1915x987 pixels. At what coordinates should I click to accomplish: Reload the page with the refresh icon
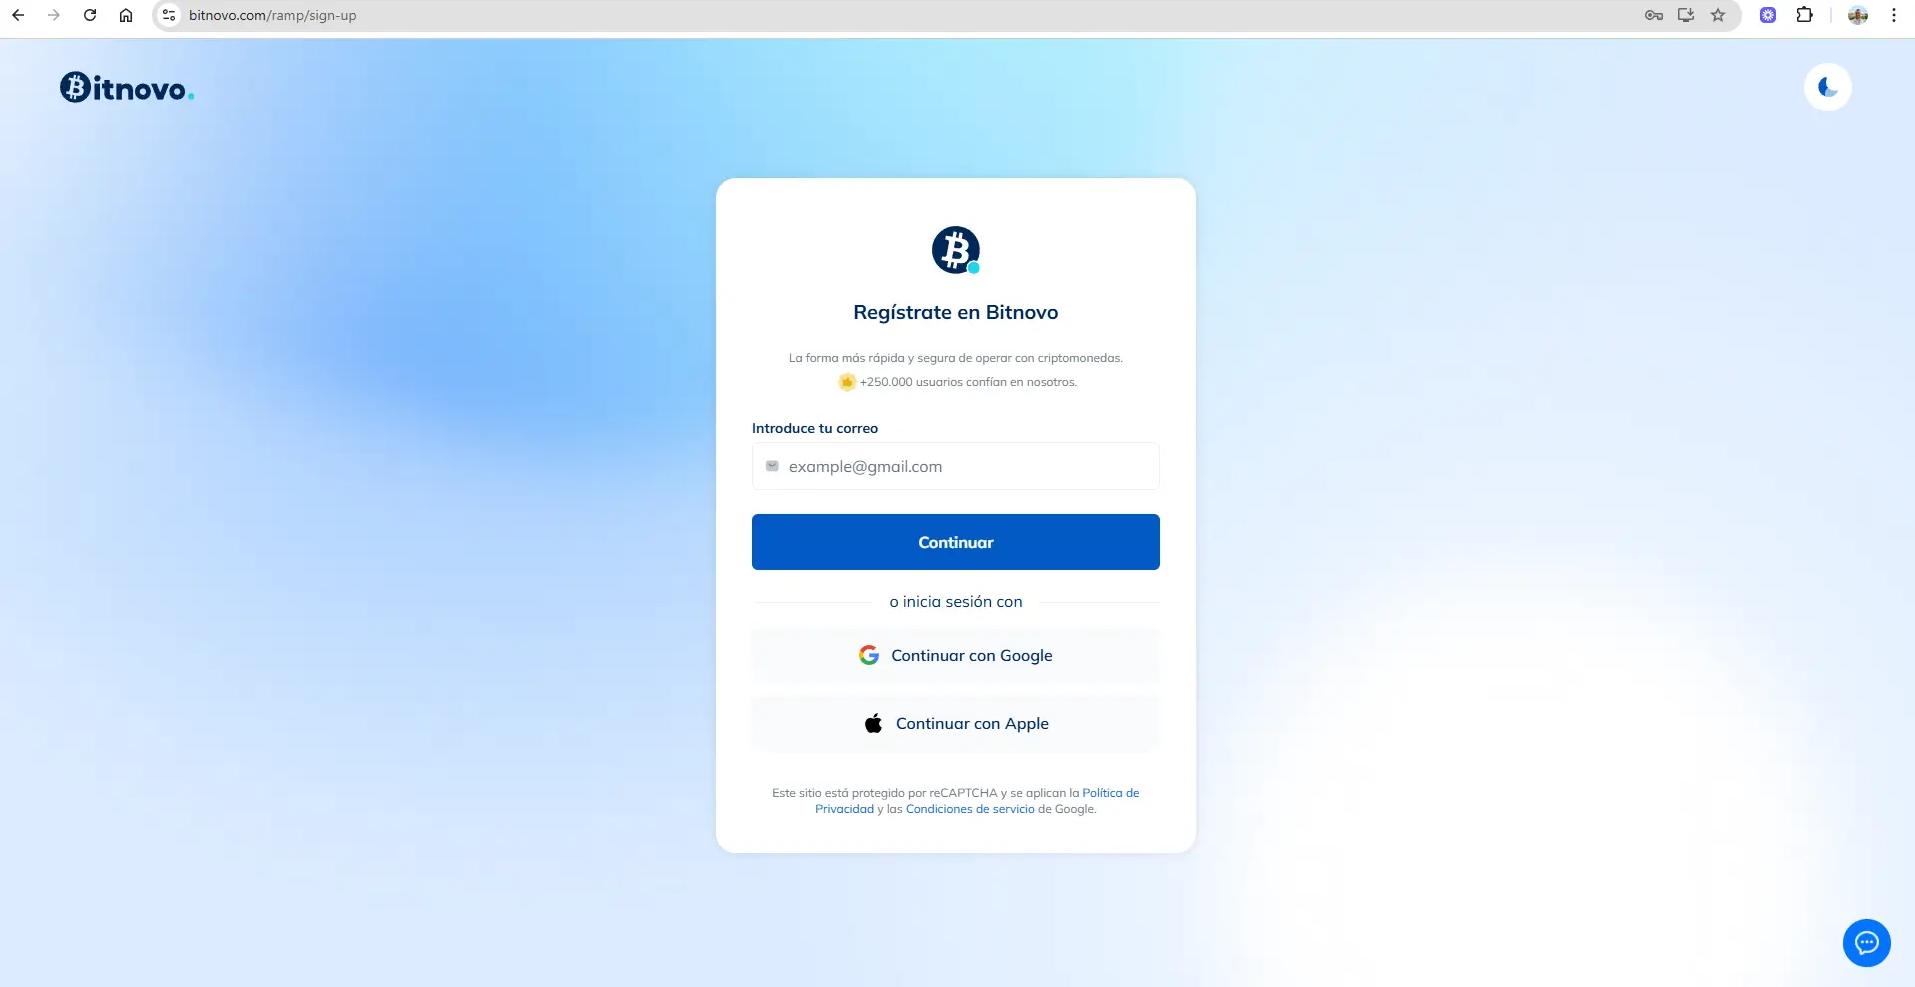point(90,15)
